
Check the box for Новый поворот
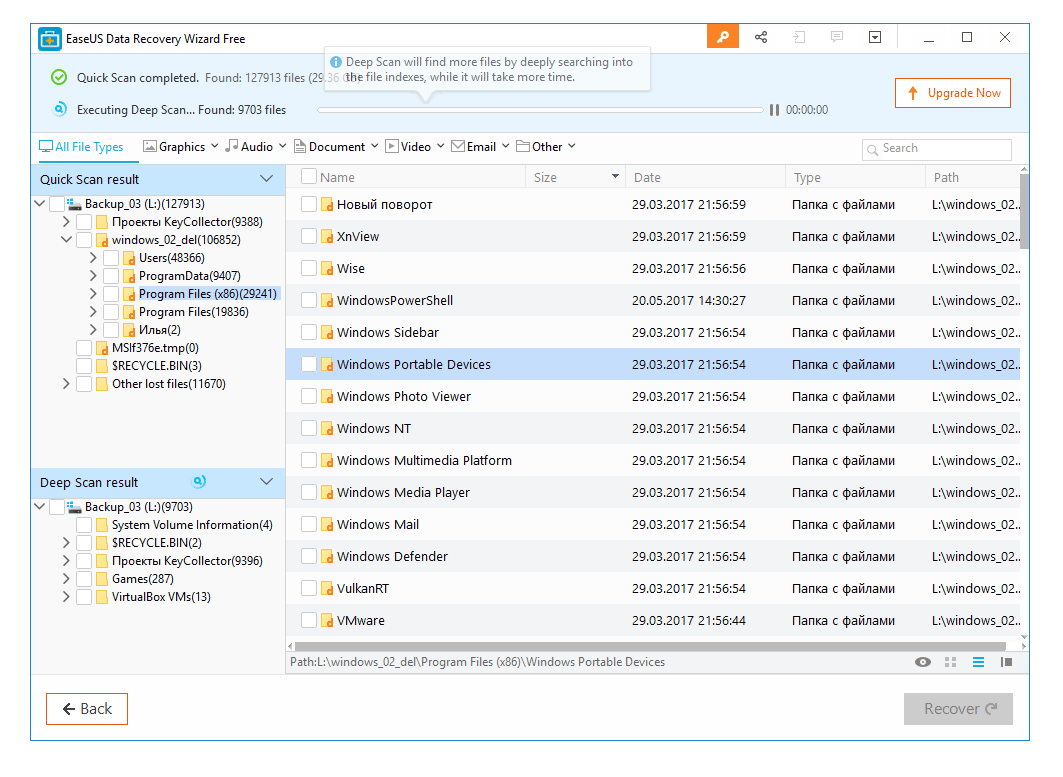pos(308,204)
